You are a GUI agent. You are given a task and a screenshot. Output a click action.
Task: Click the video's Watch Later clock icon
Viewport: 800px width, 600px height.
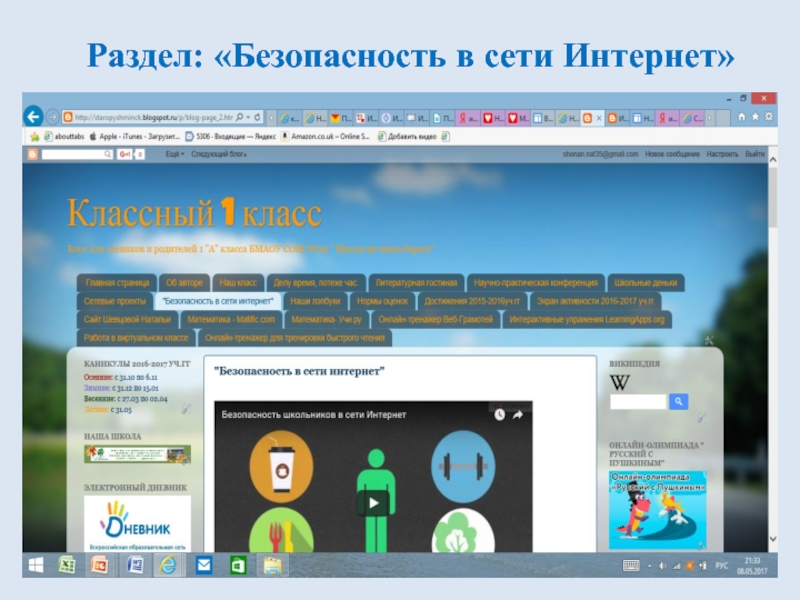click(x=499, y=413)
